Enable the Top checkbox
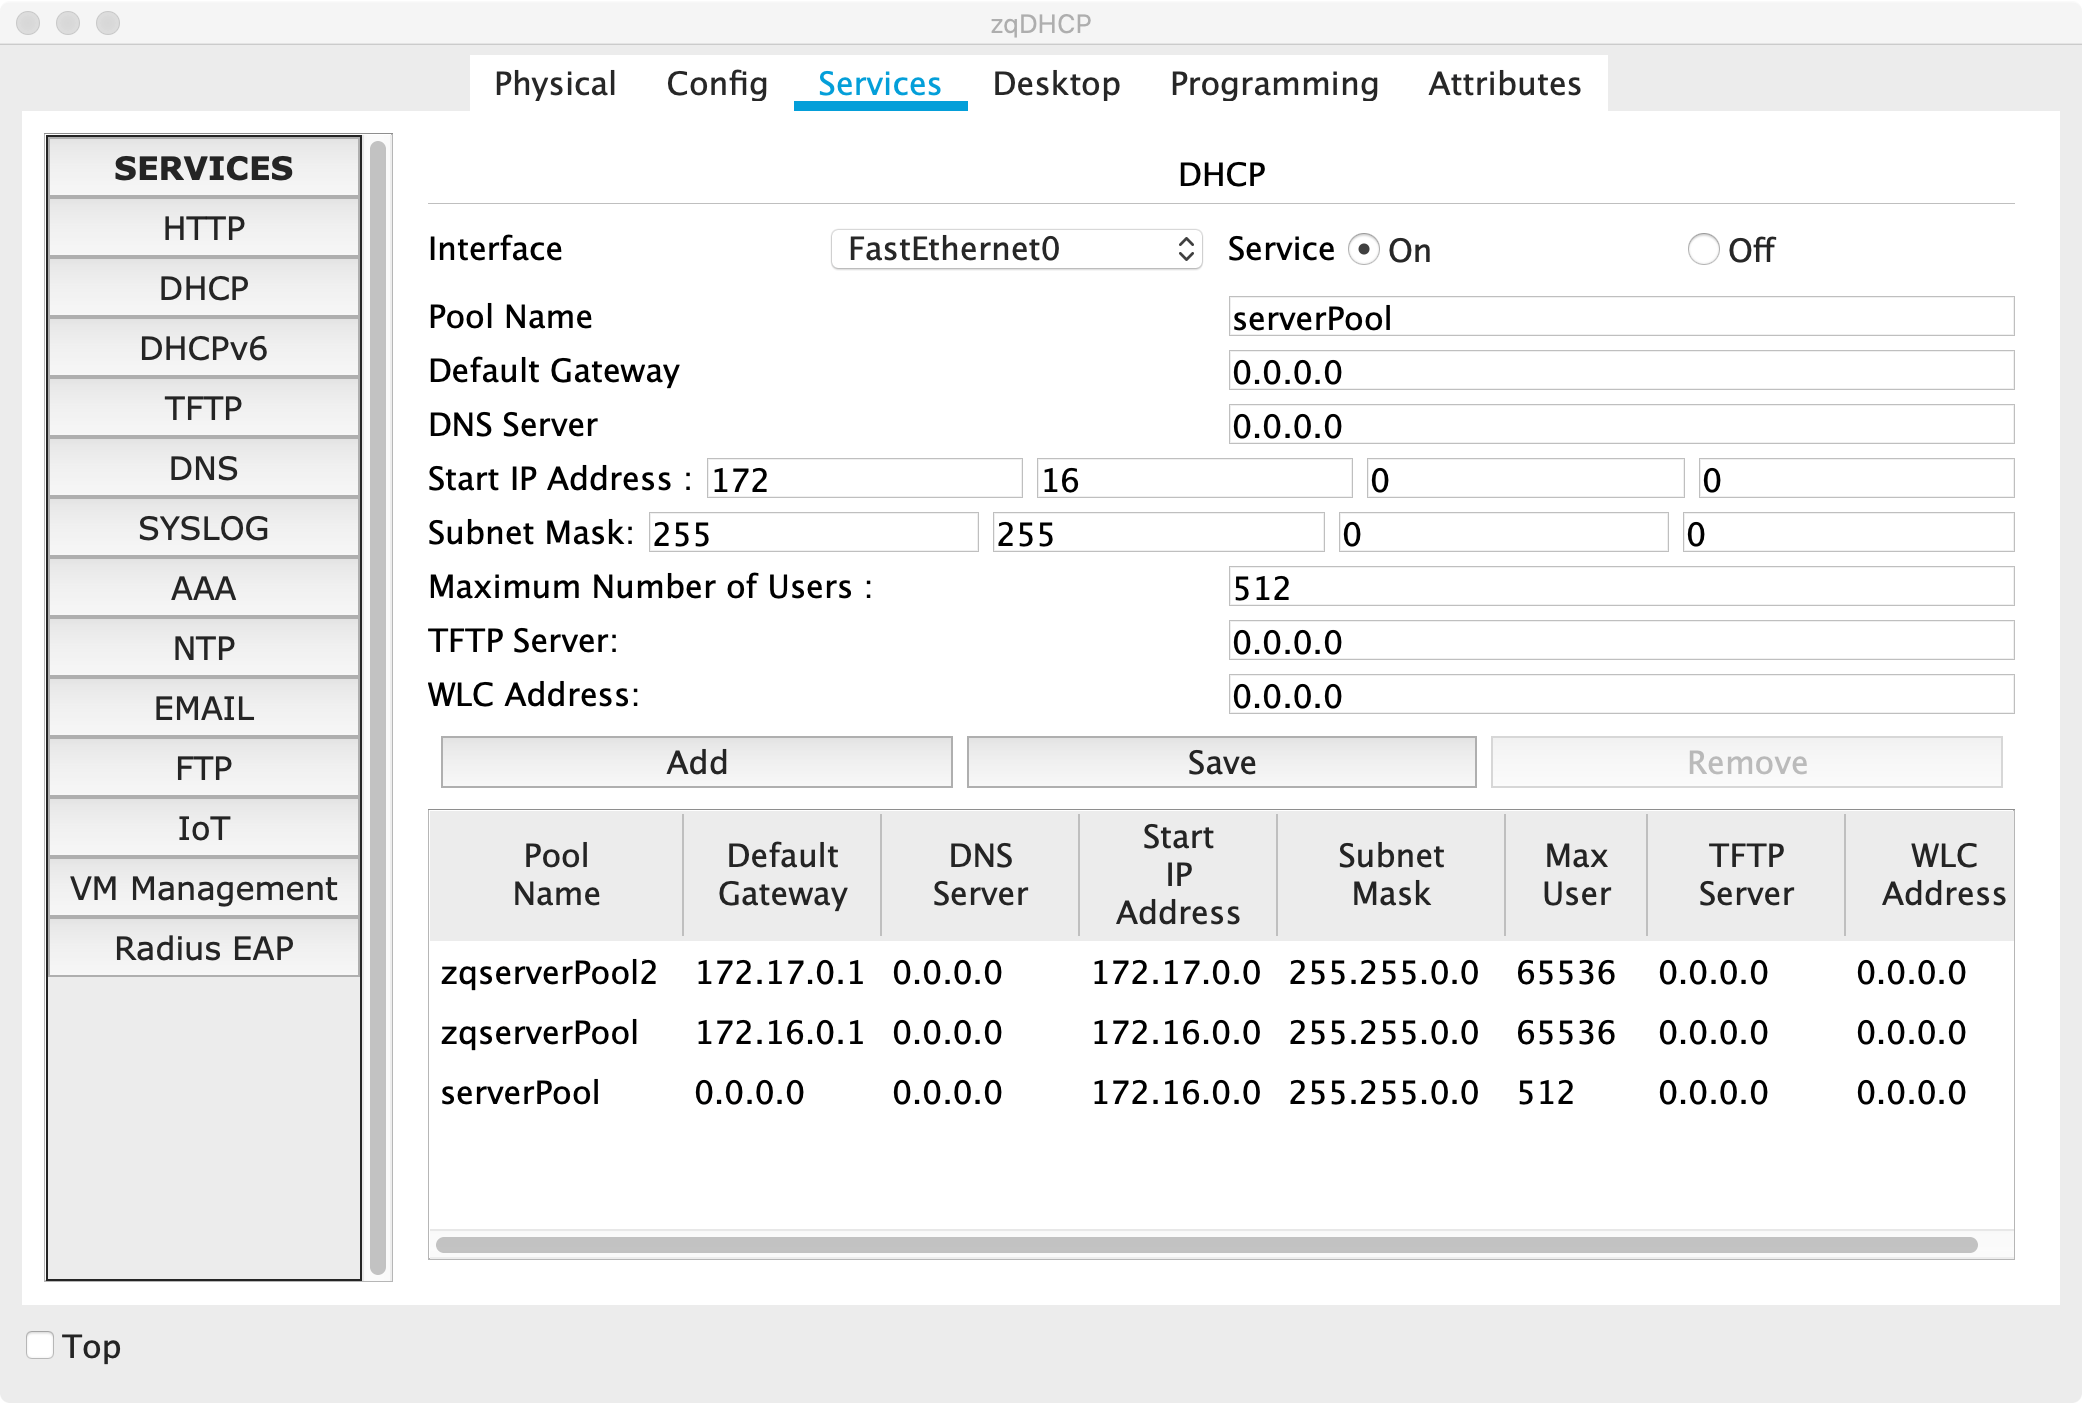 [40, 1345]
